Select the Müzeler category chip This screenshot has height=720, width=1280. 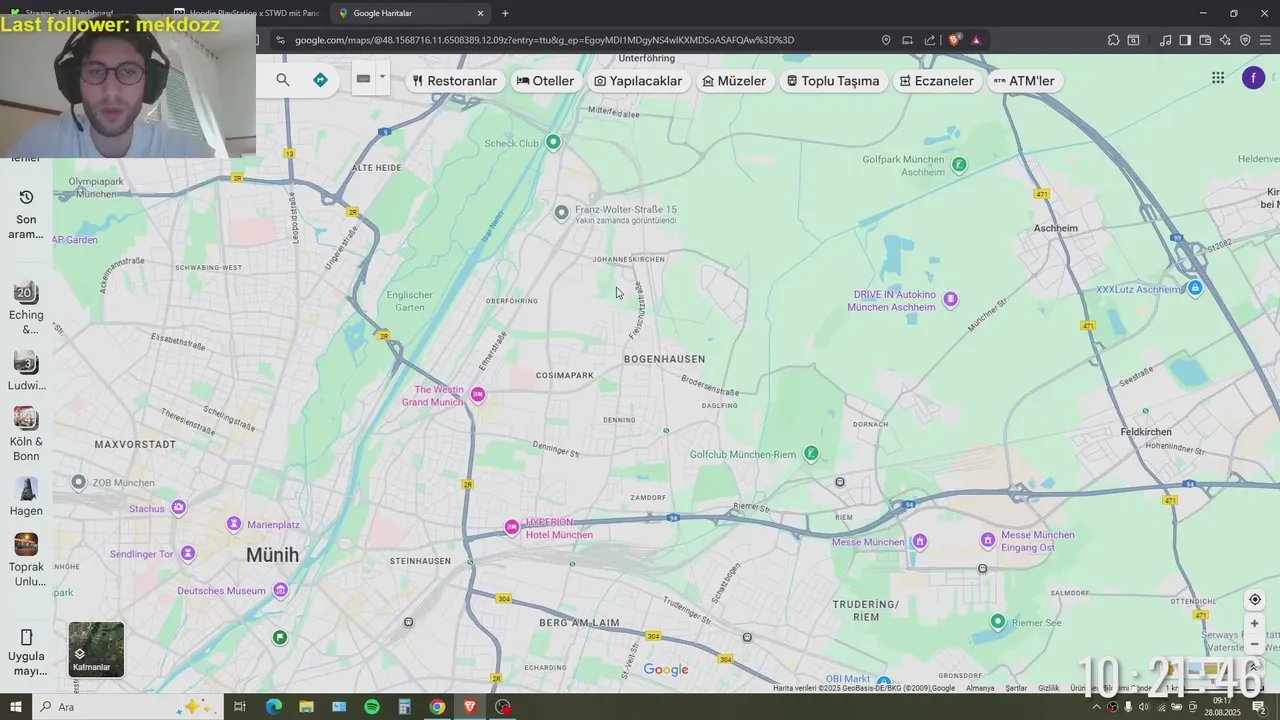coord(734,81)
